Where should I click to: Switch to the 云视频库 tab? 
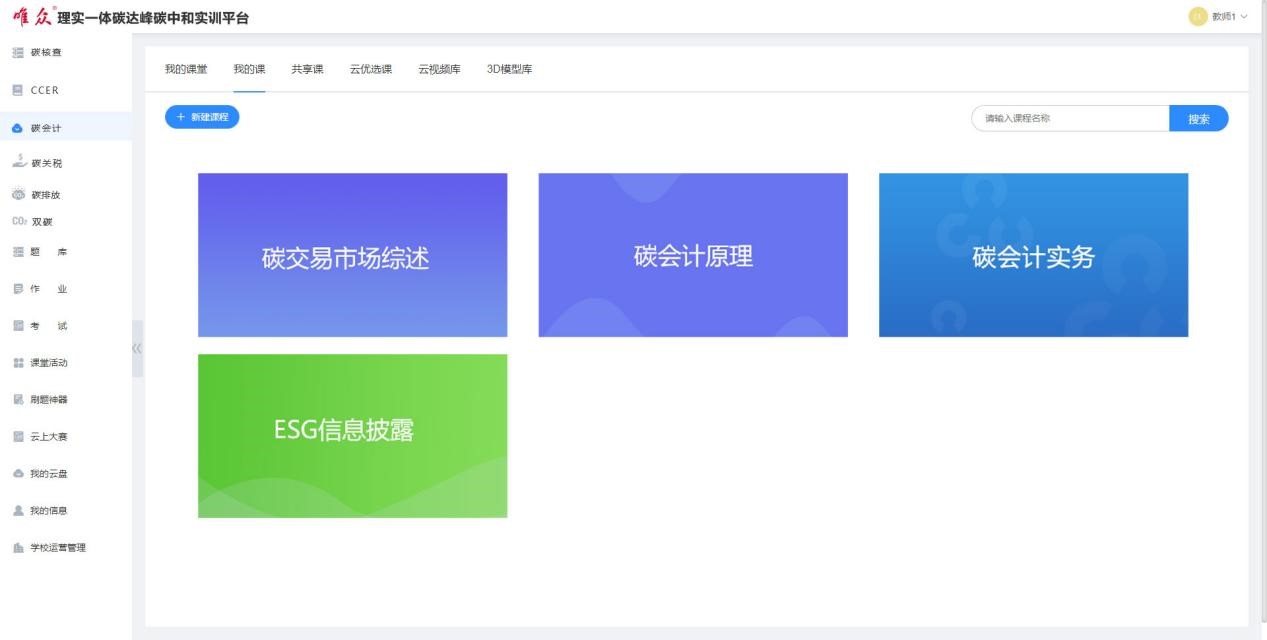(x=439, y=69)
